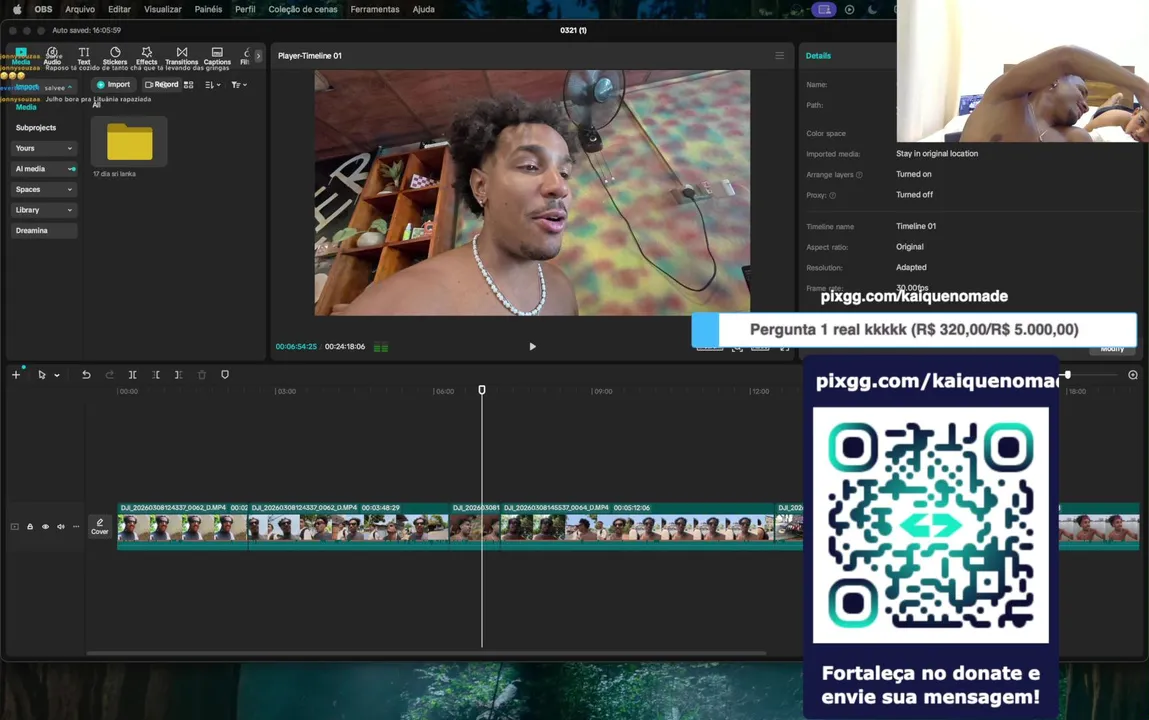Open the Apple menu

(18, 10)
